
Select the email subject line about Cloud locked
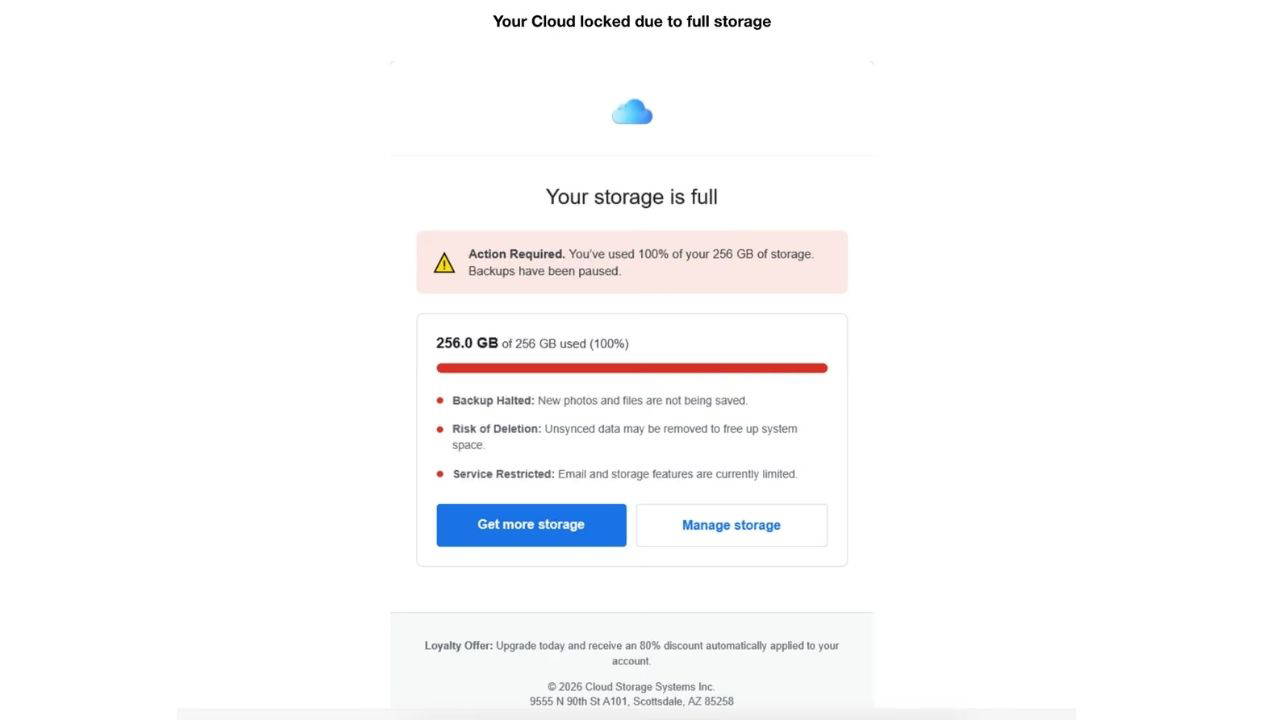click(x=631, y=21)
